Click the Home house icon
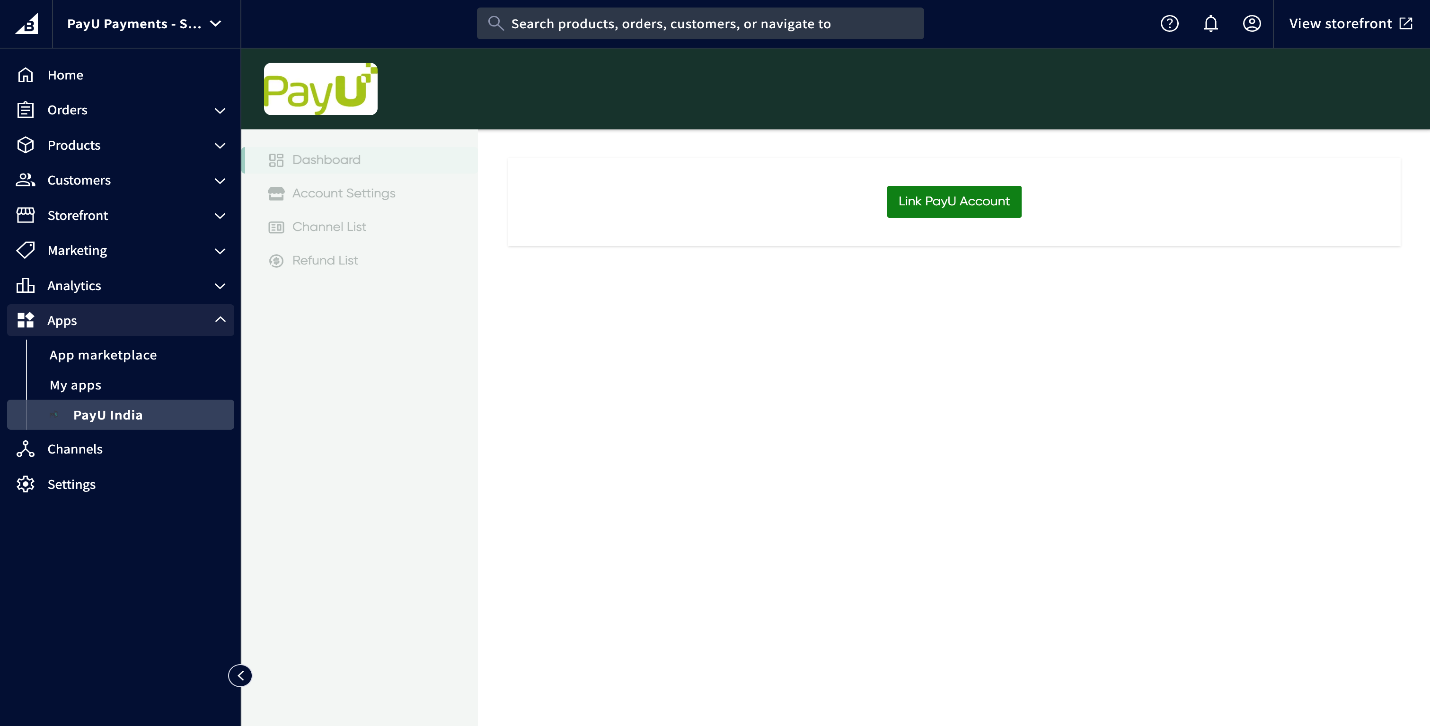Image resolution: width=1430 pixels, height=726 pixels. tap(26, 75)
